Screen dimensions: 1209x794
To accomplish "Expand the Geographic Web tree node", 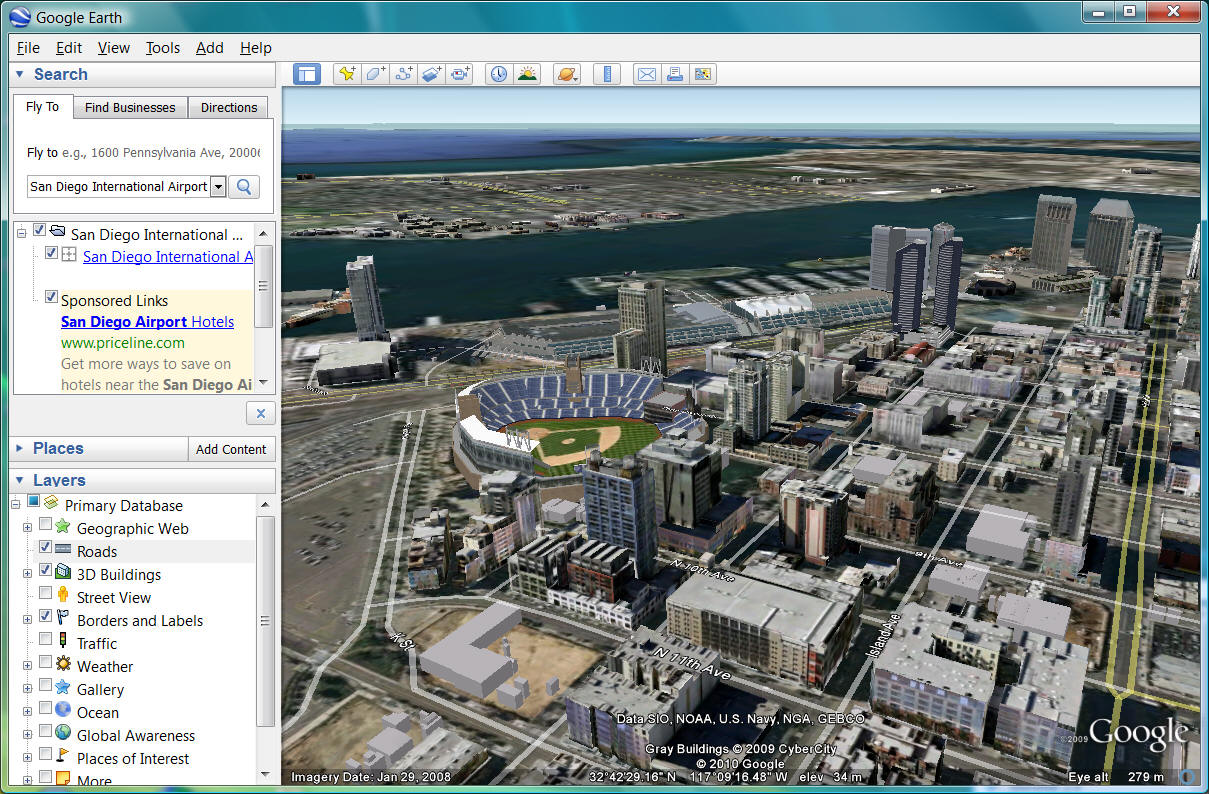I will tap(27, 528).
